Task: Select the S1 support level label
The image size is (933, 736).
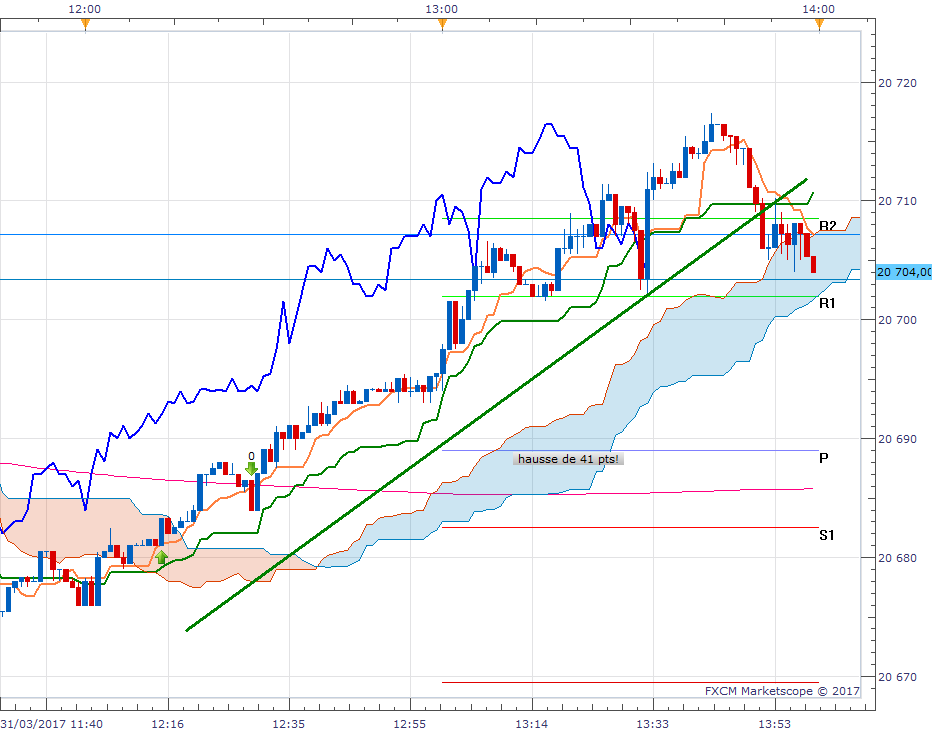Action: click(x=826, y=535)
